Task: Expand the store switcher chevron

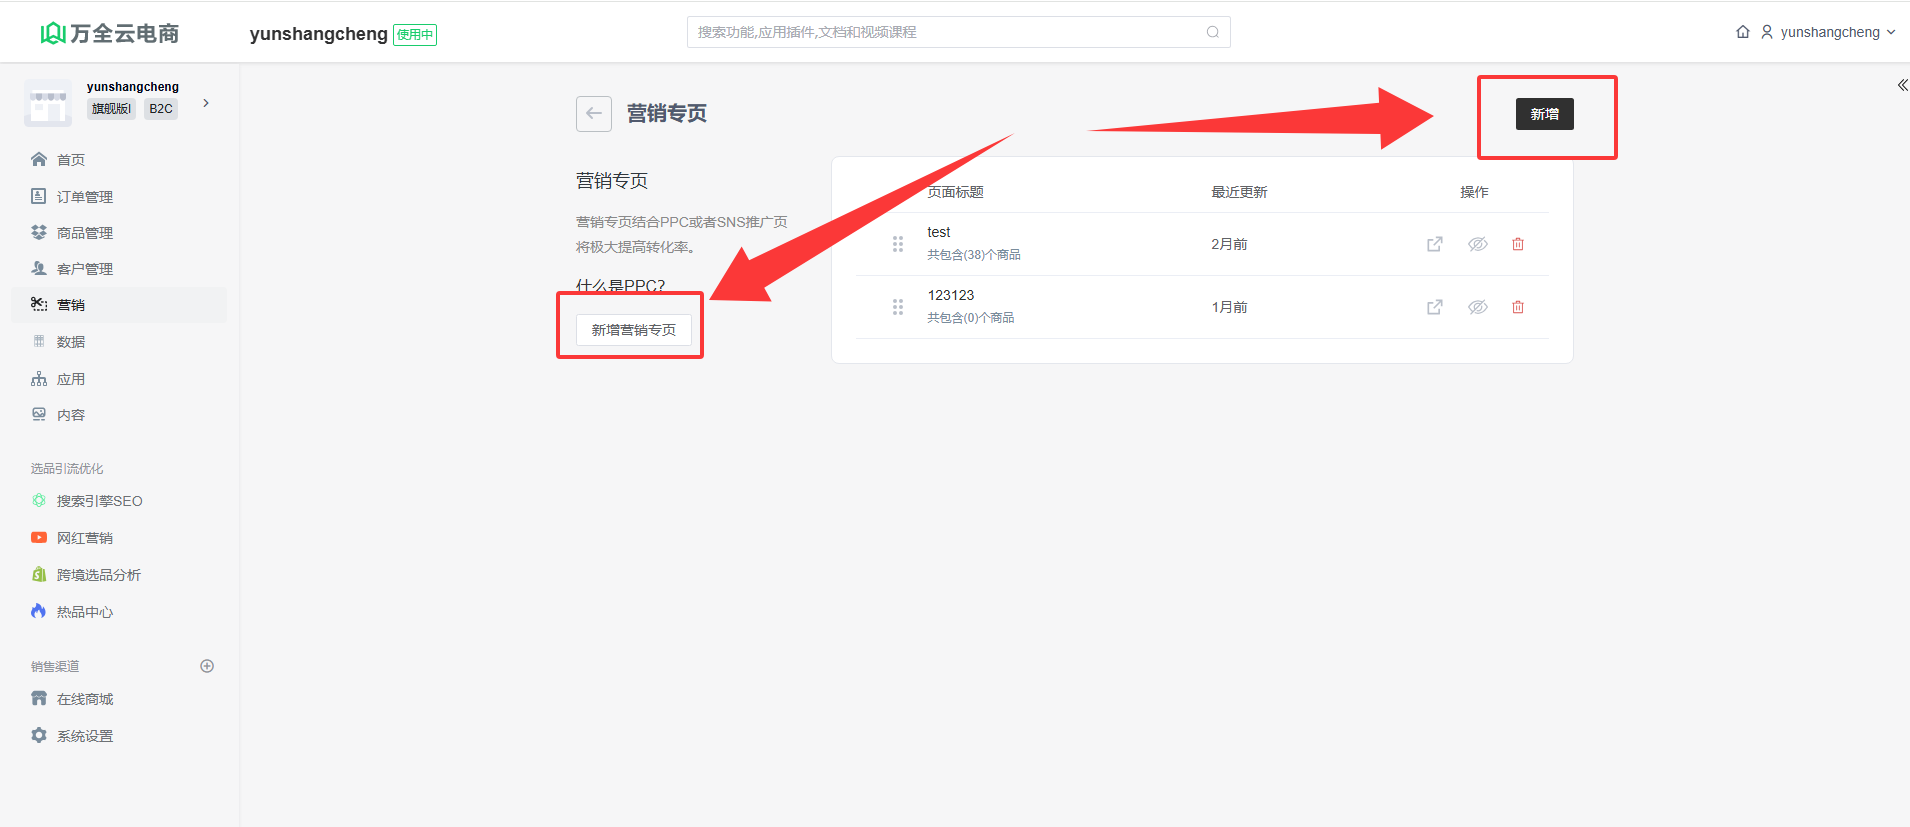Action: 206,103
